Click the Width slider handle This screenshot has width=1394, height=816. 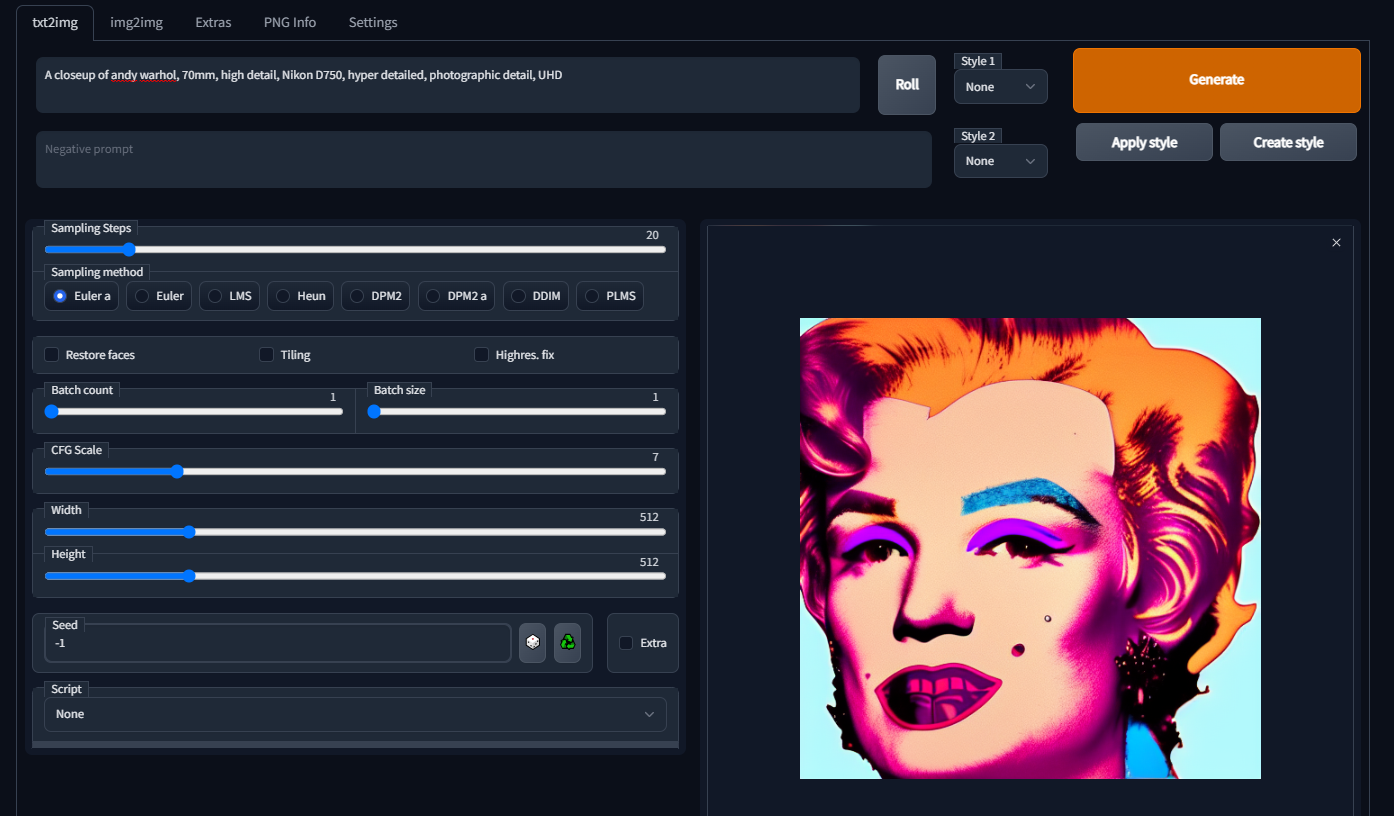click(x=189, y=532)
